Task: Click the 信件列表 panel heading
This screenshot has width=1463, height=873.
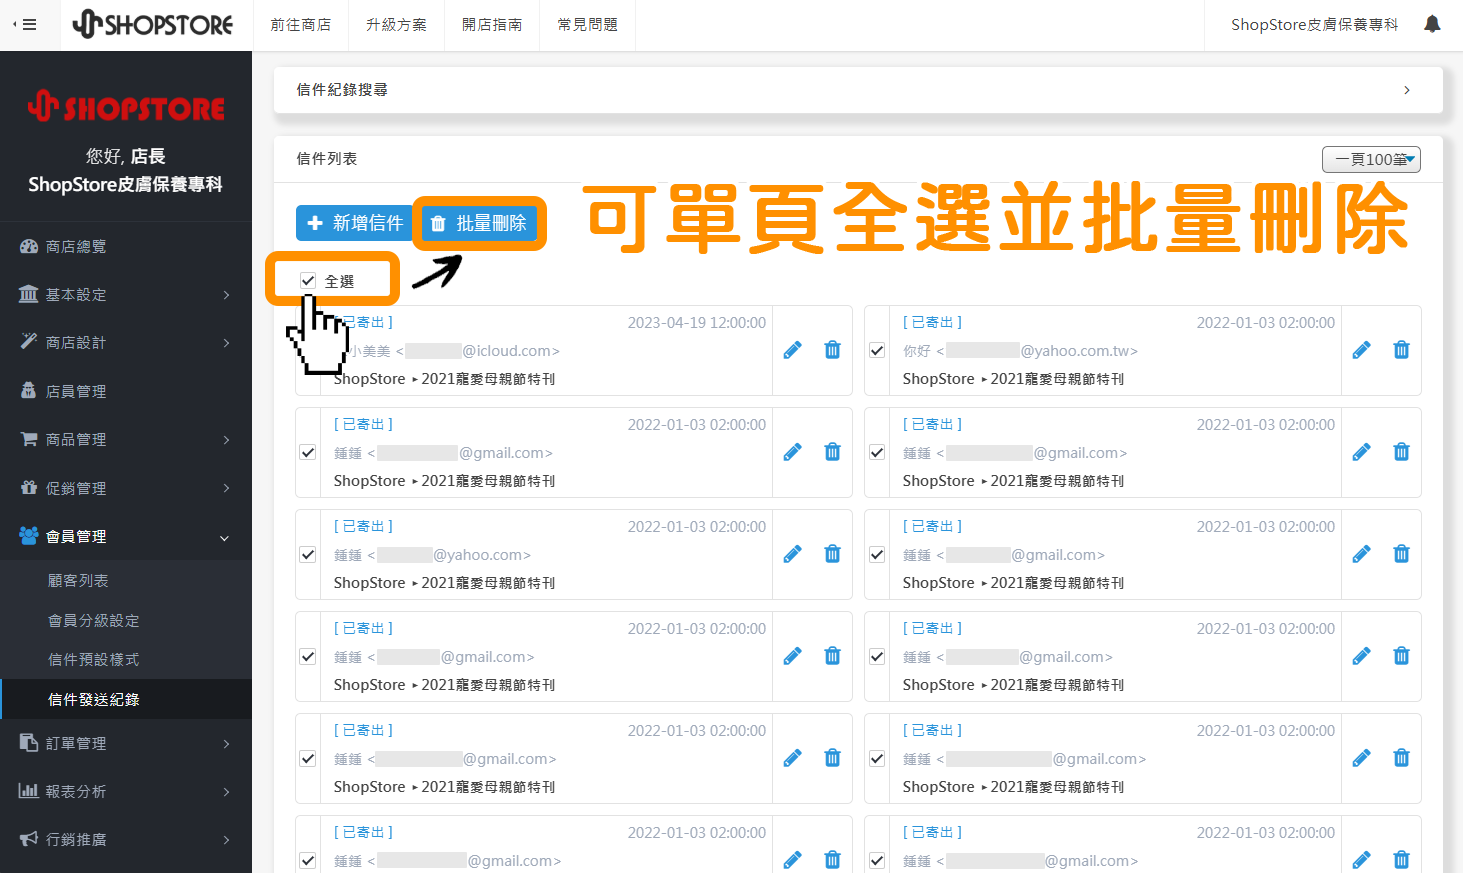Action: coord(327,159)
